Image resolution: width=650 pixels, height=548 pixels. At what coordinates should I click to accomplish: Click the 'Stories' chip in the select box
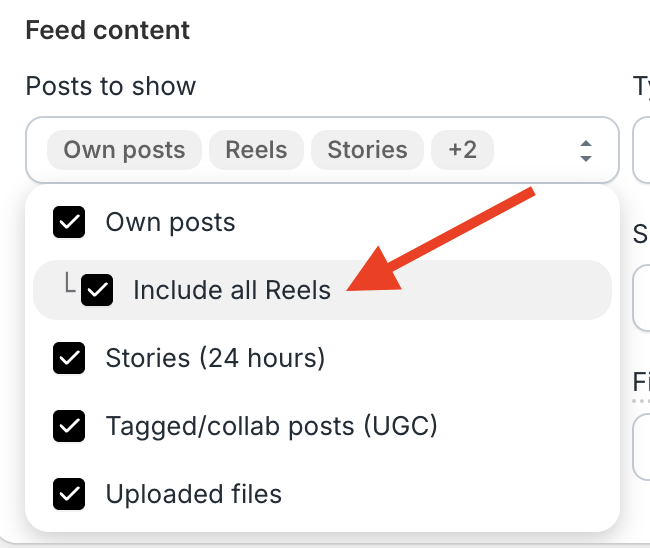[367, 150]
